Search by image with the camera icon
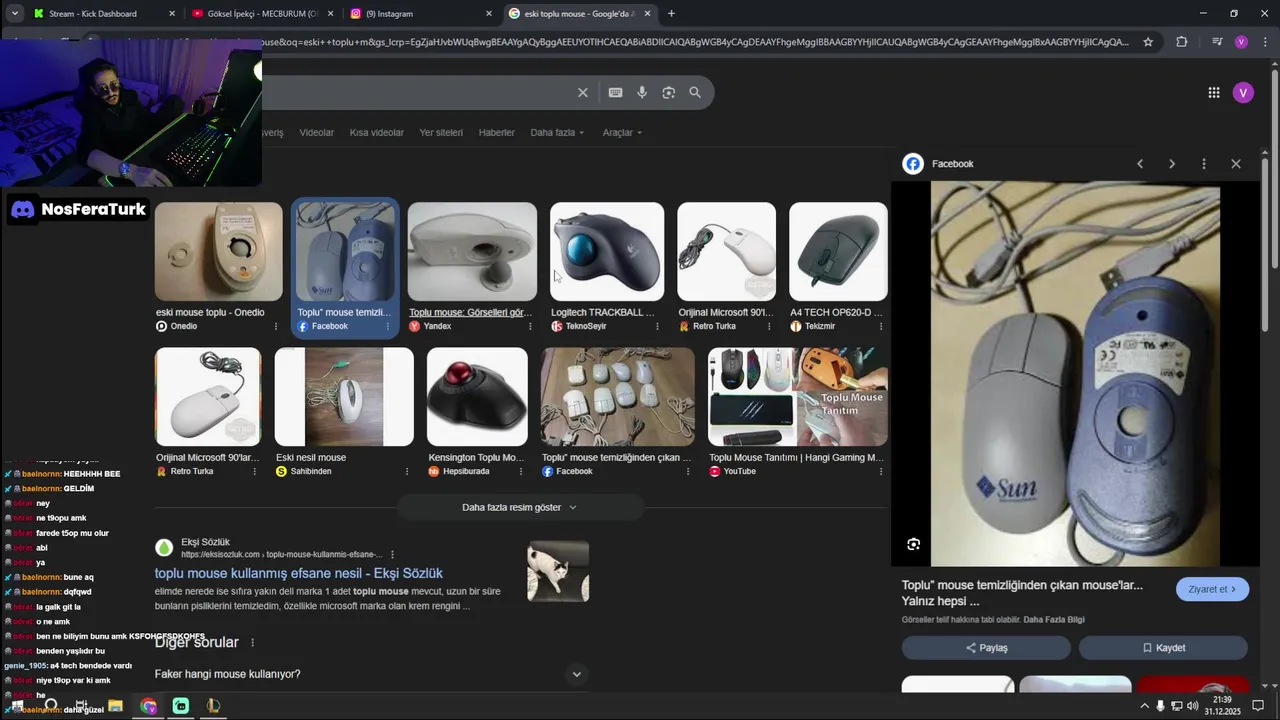Image resolution: width=1280 pixels, height=720 pixels. (669, 93)
